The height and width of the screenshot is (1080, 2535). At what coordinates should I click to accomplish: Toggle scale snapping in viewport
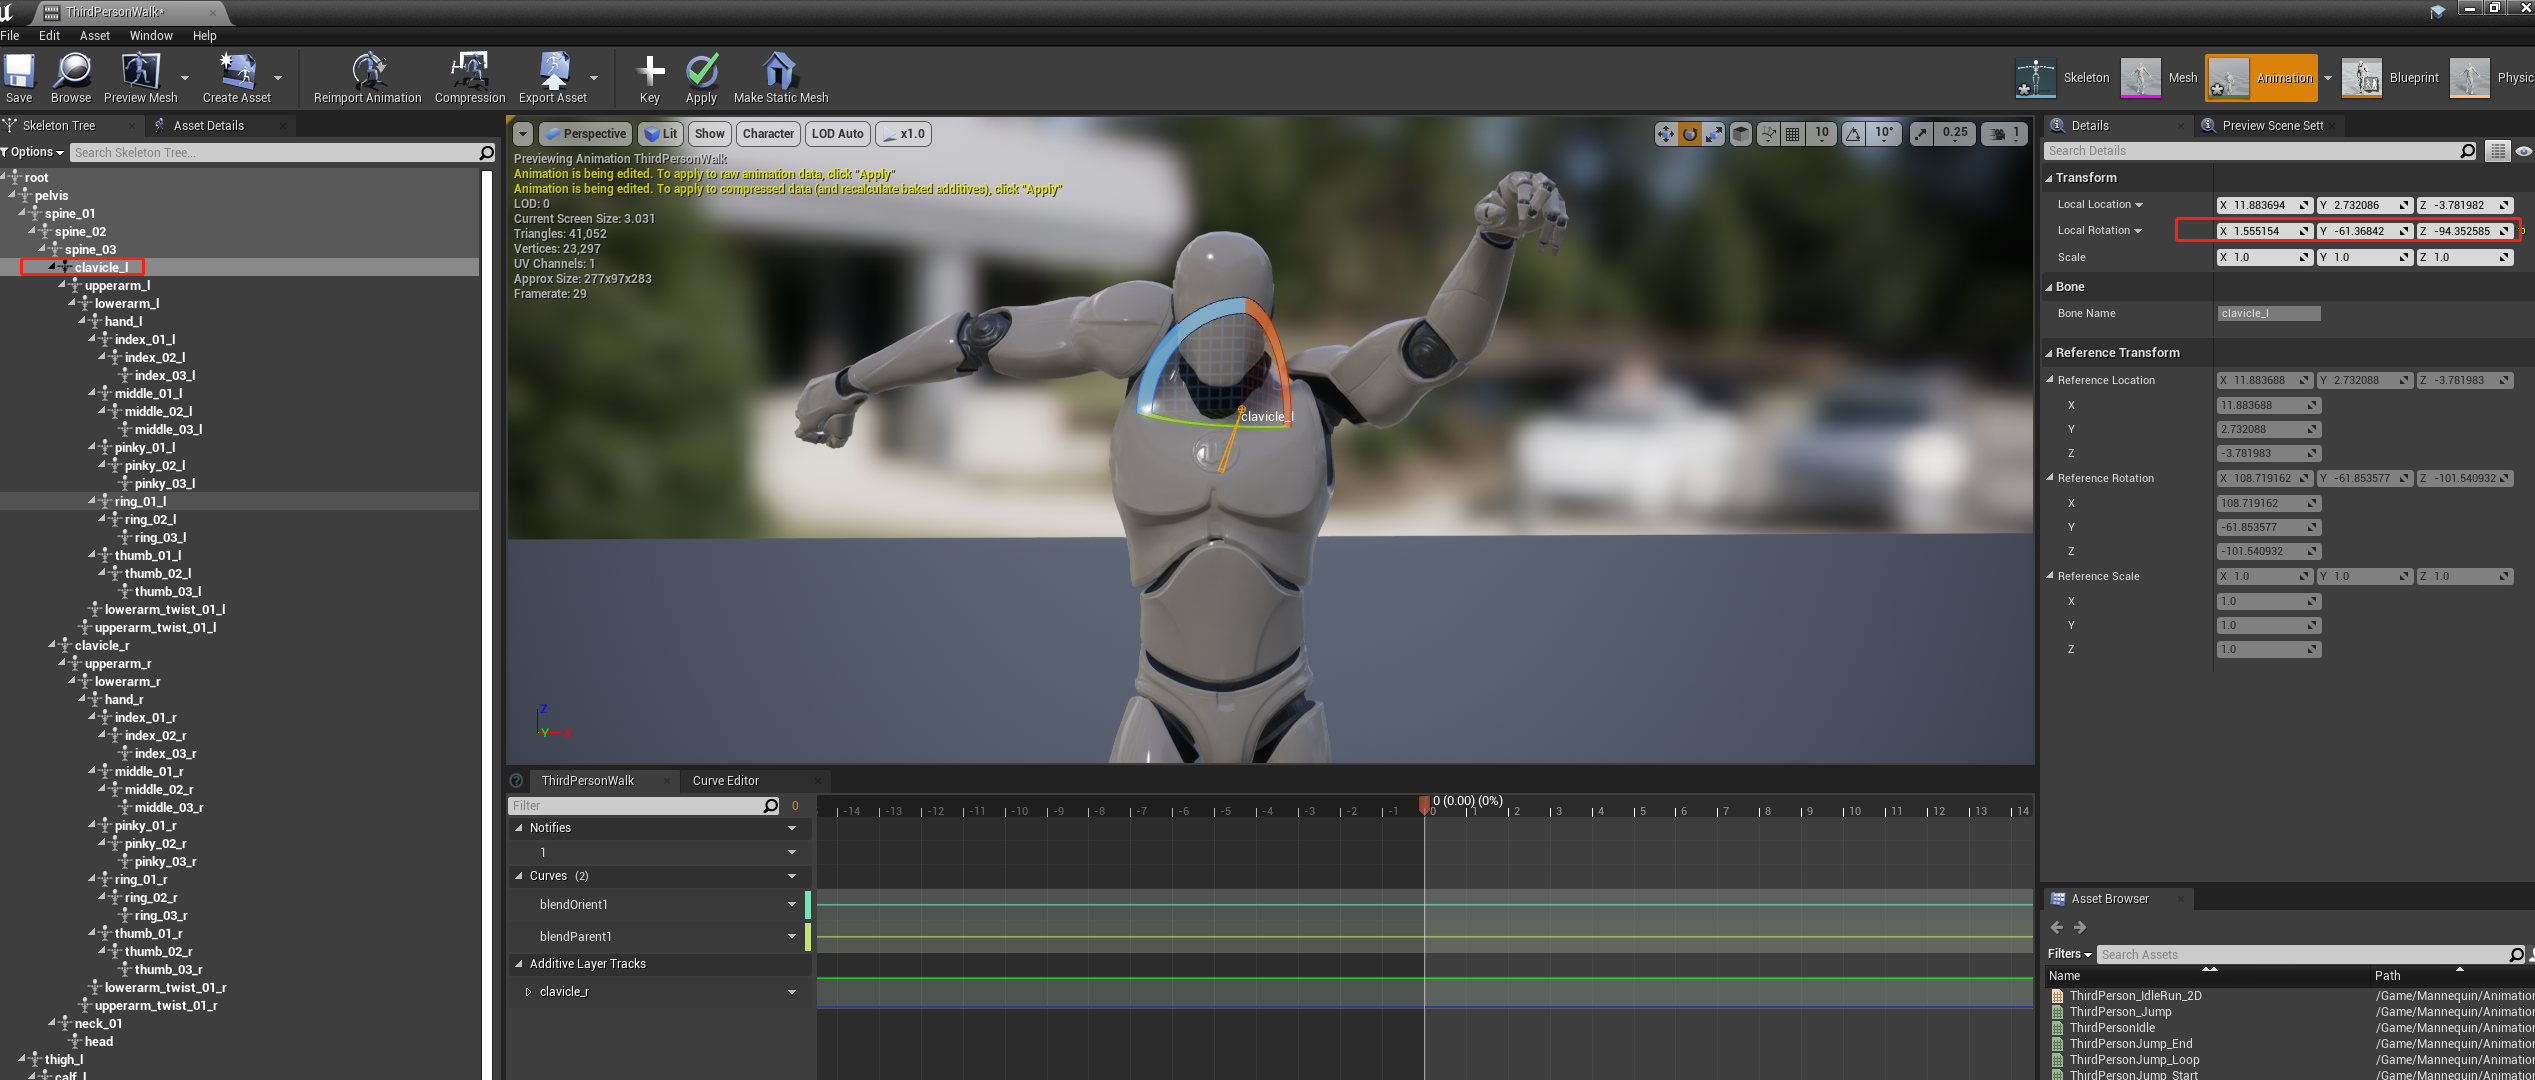1921,134
